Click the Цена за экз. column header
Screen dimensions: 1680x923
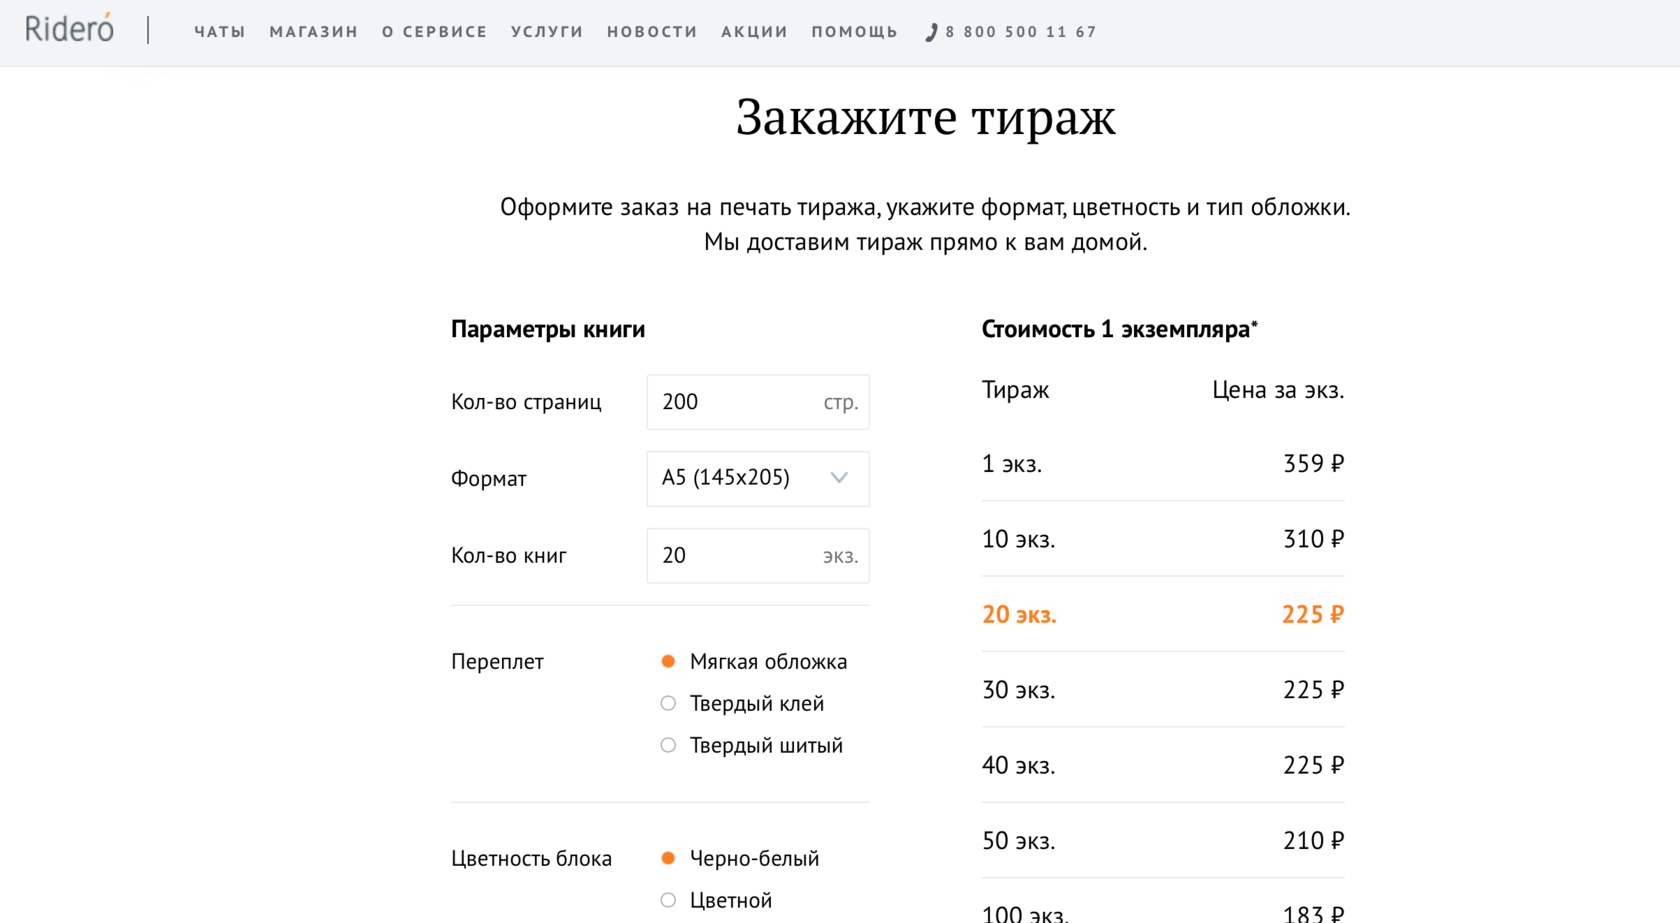[1278, 390]
